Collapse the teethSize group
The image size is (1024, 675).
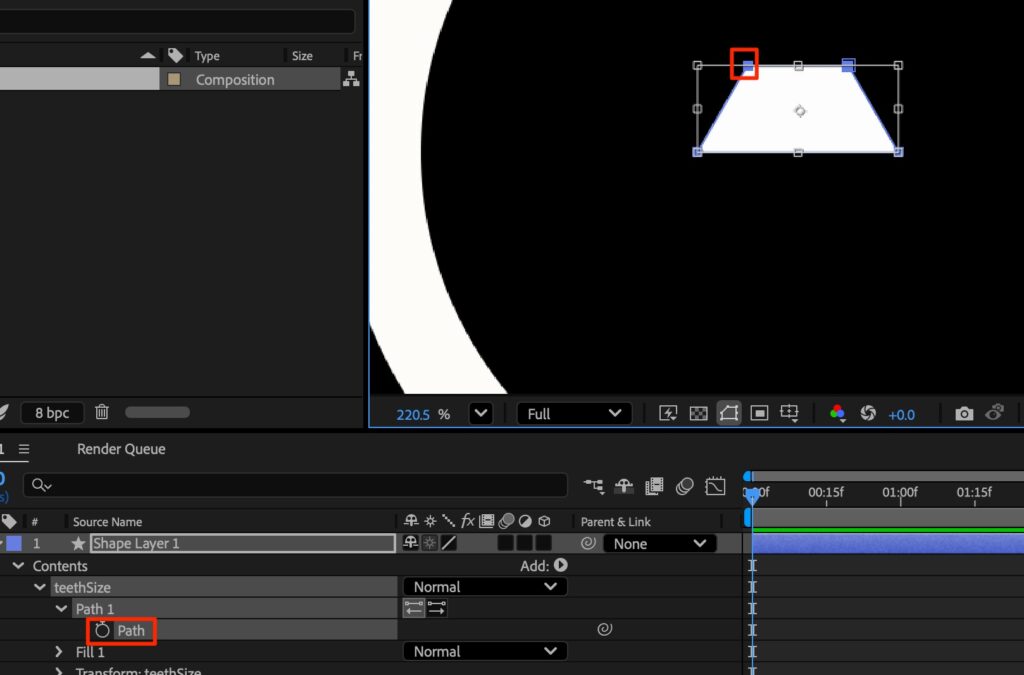point(40,588)
